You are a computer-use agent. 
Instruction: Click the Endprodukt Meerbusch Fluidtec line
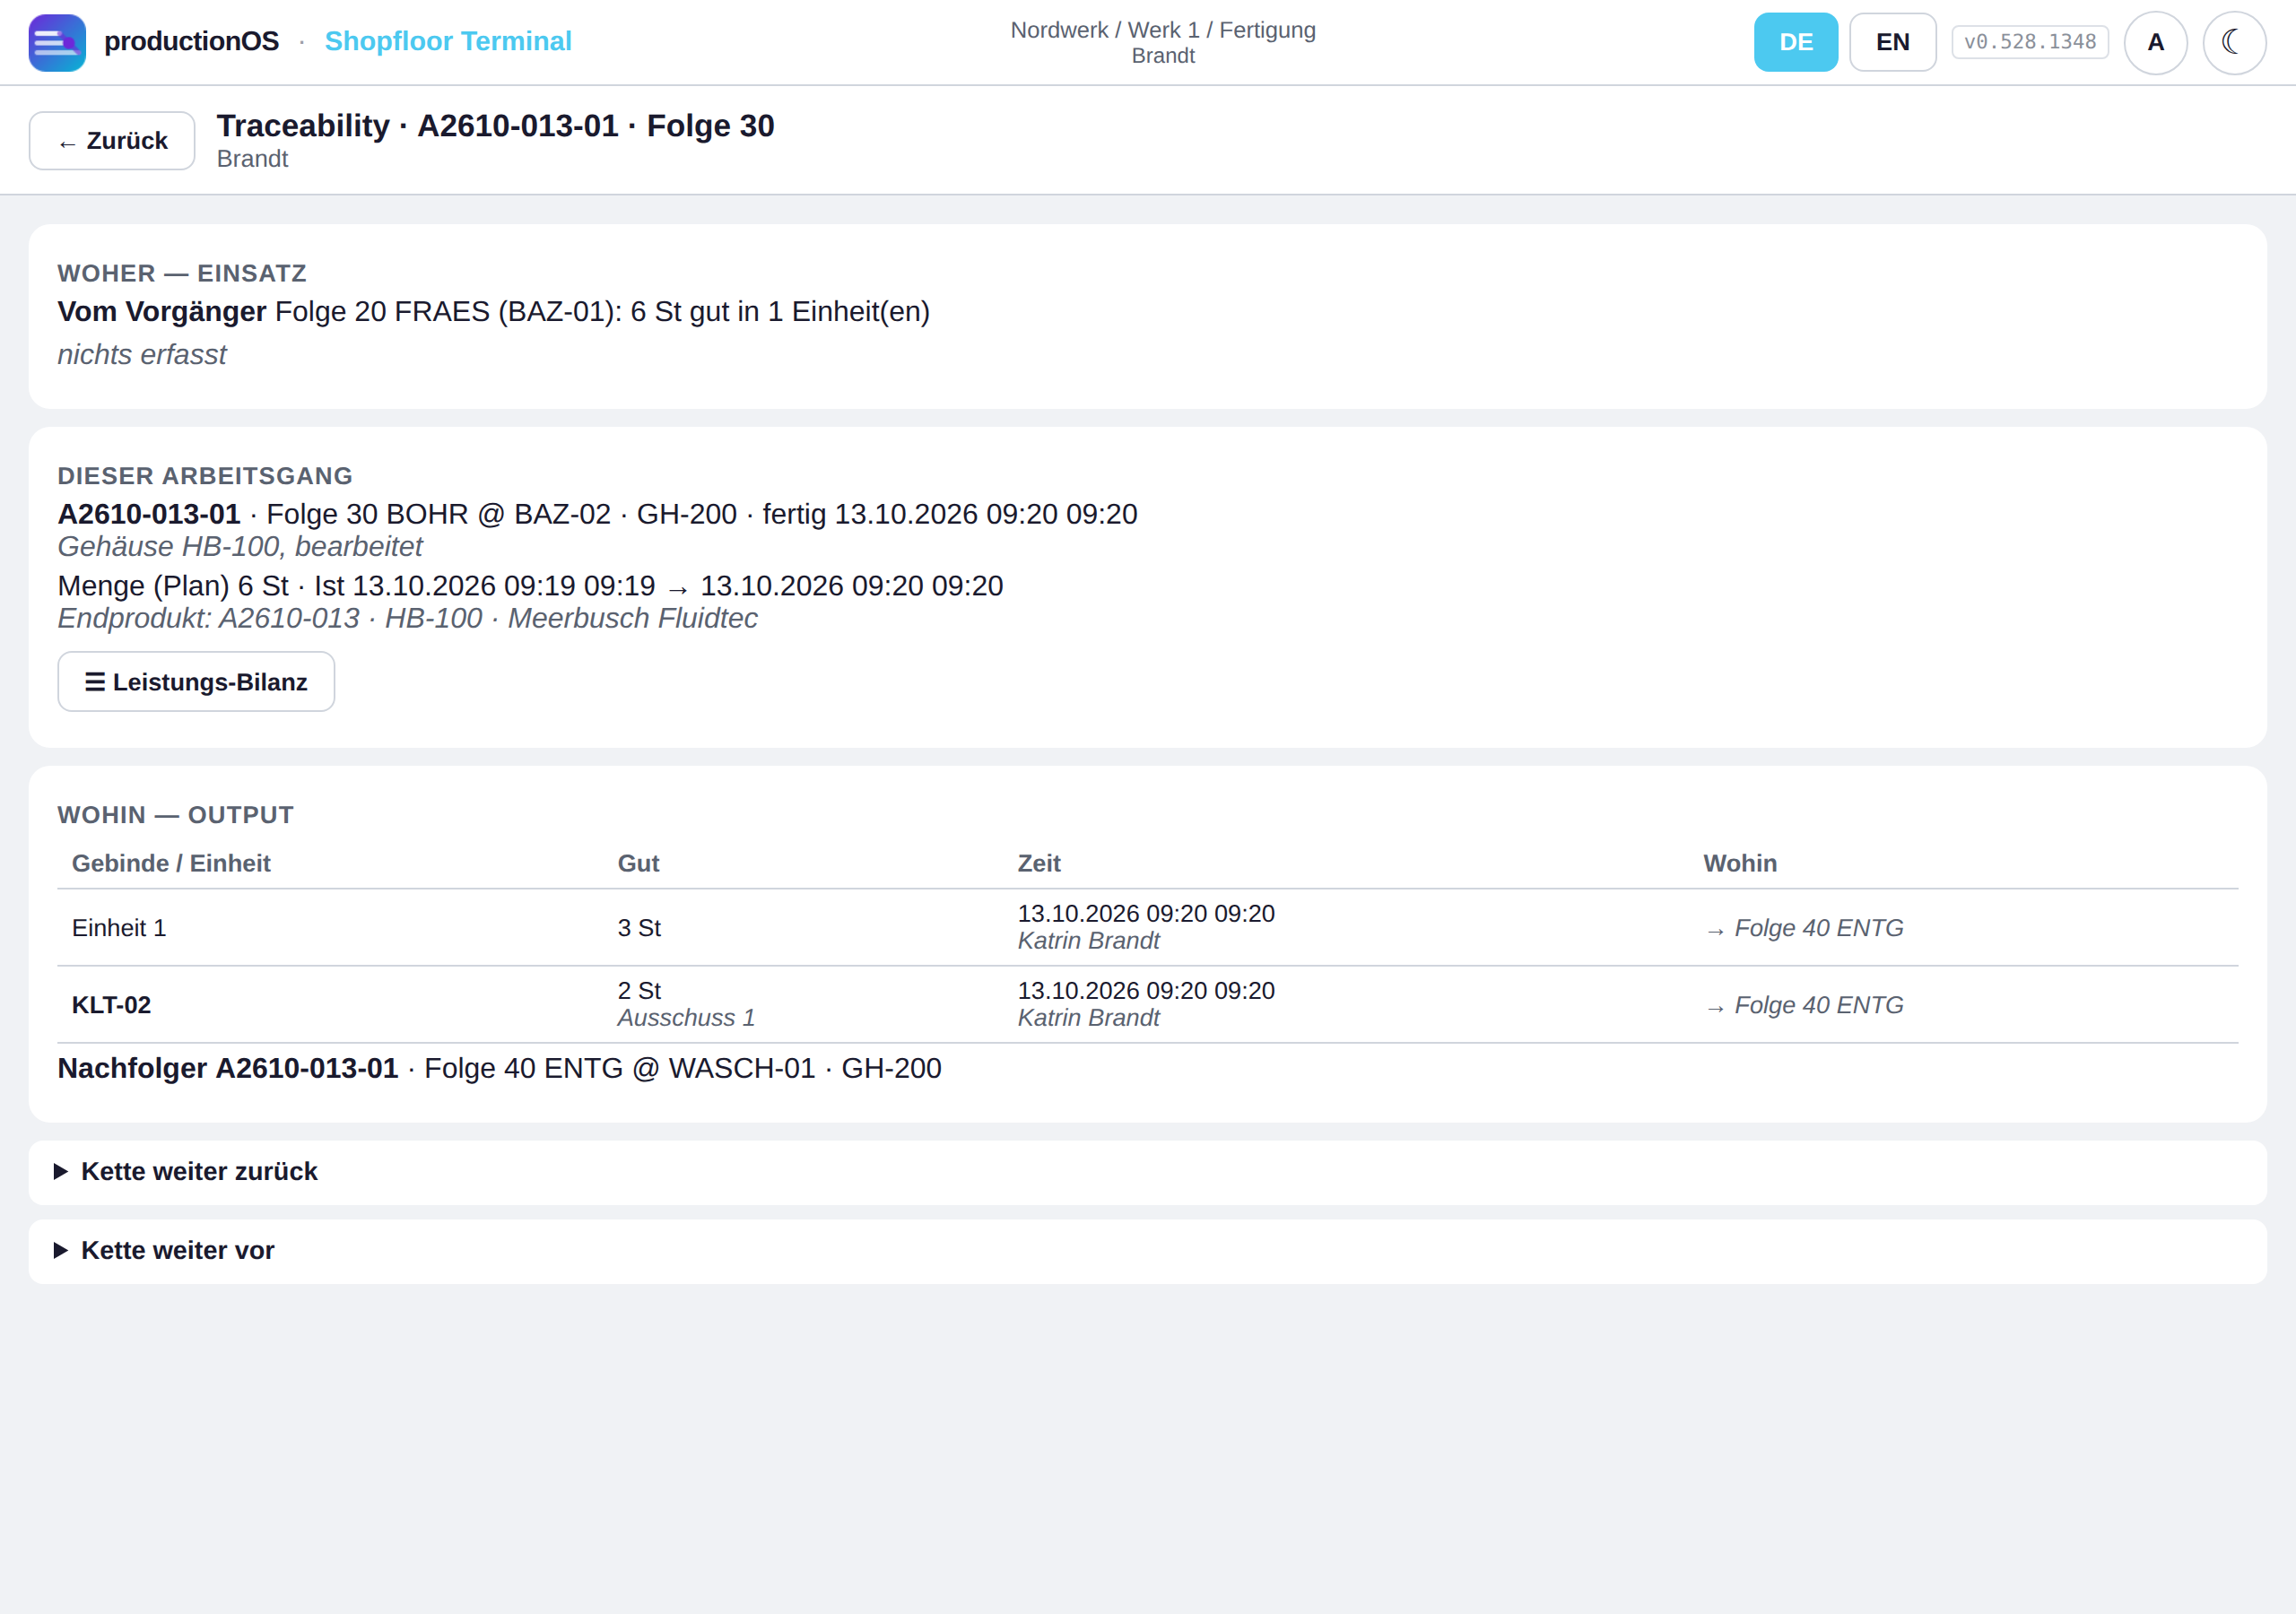tap(407, 619)
